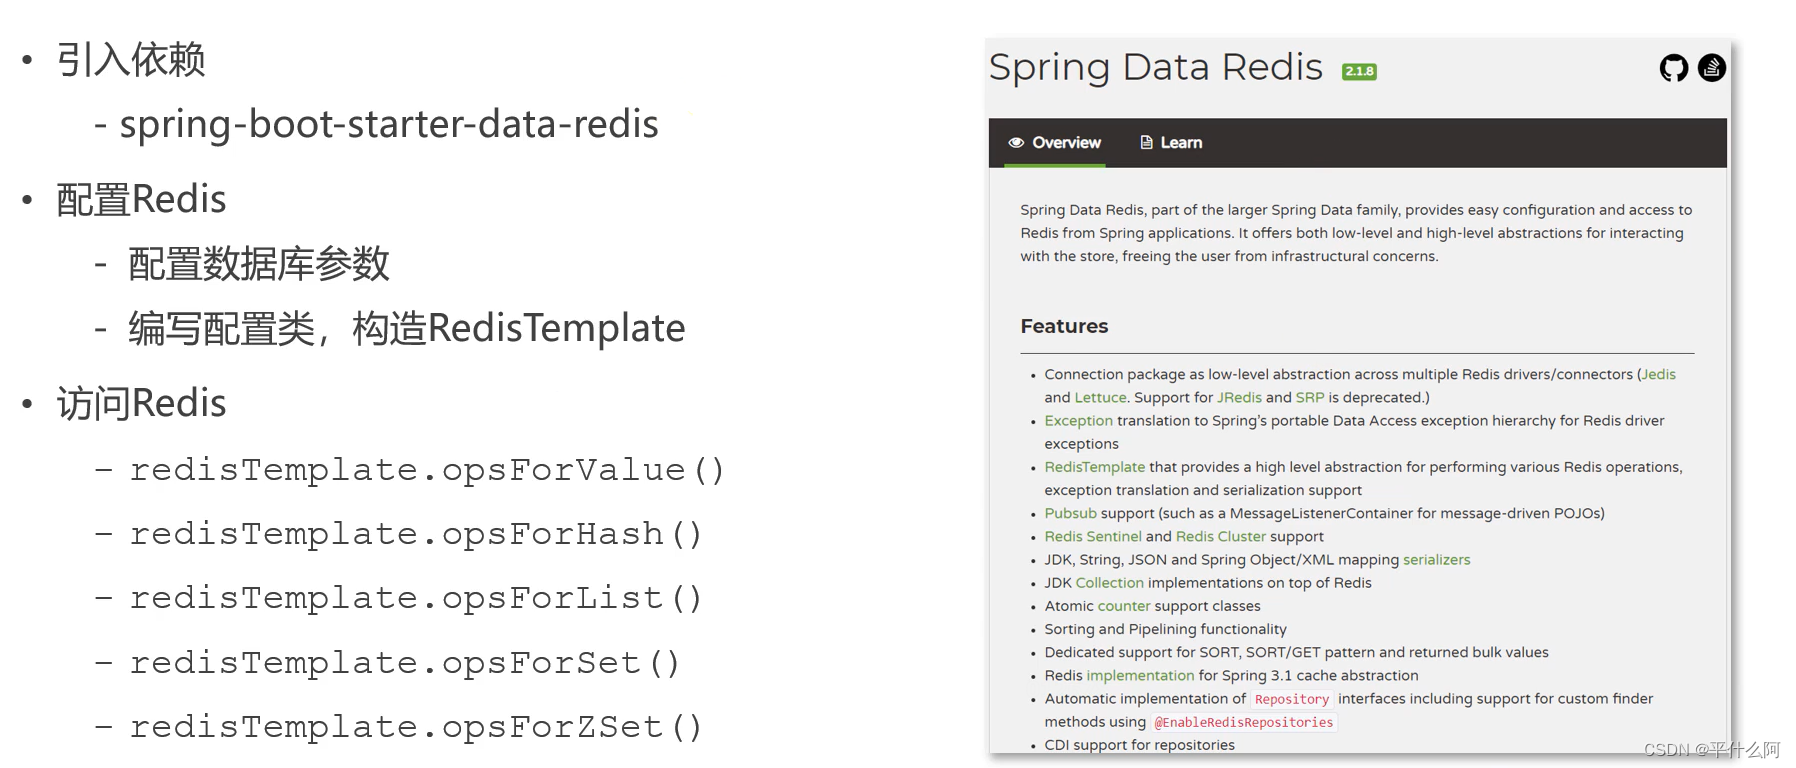The image size is (1796, 768).
Task: Click the 访问Redis bullet heading
Action: (141, 403)
